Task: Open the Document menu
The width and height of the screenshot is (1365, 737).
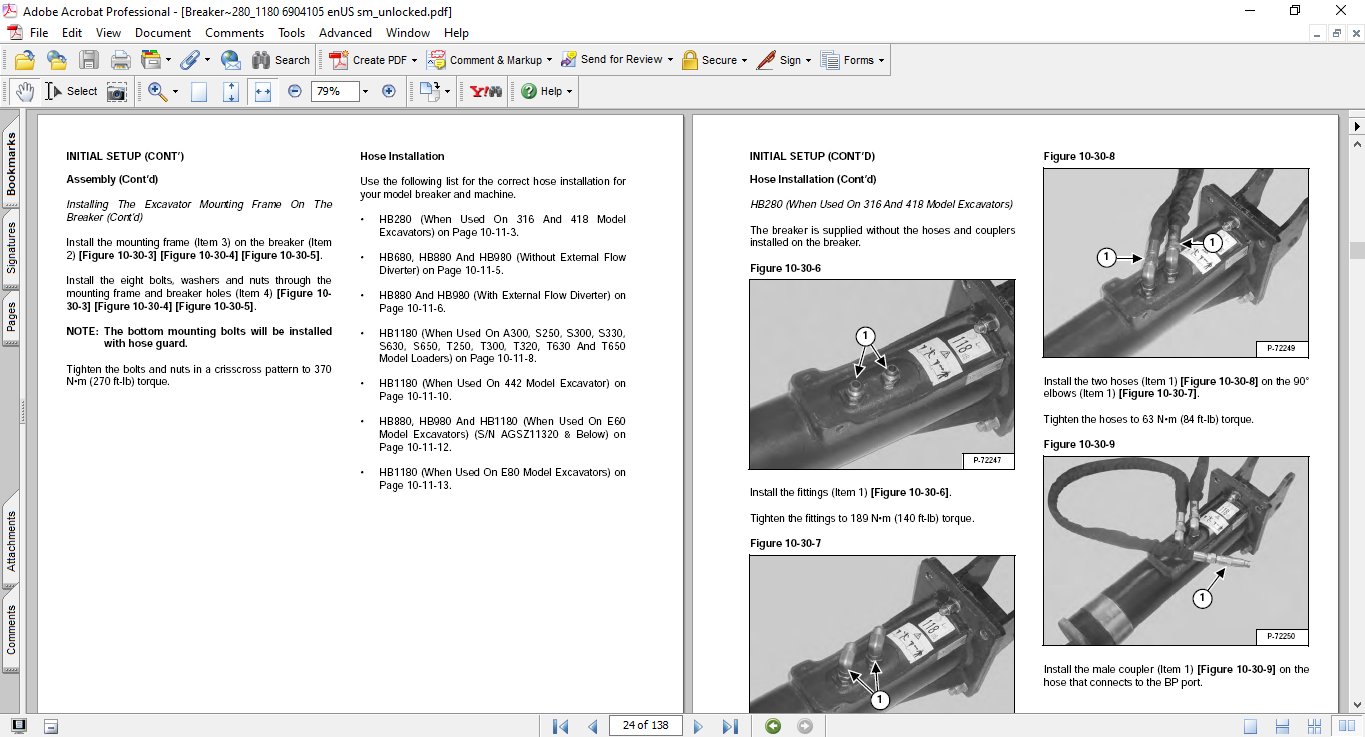Action: tap(163, 32)
